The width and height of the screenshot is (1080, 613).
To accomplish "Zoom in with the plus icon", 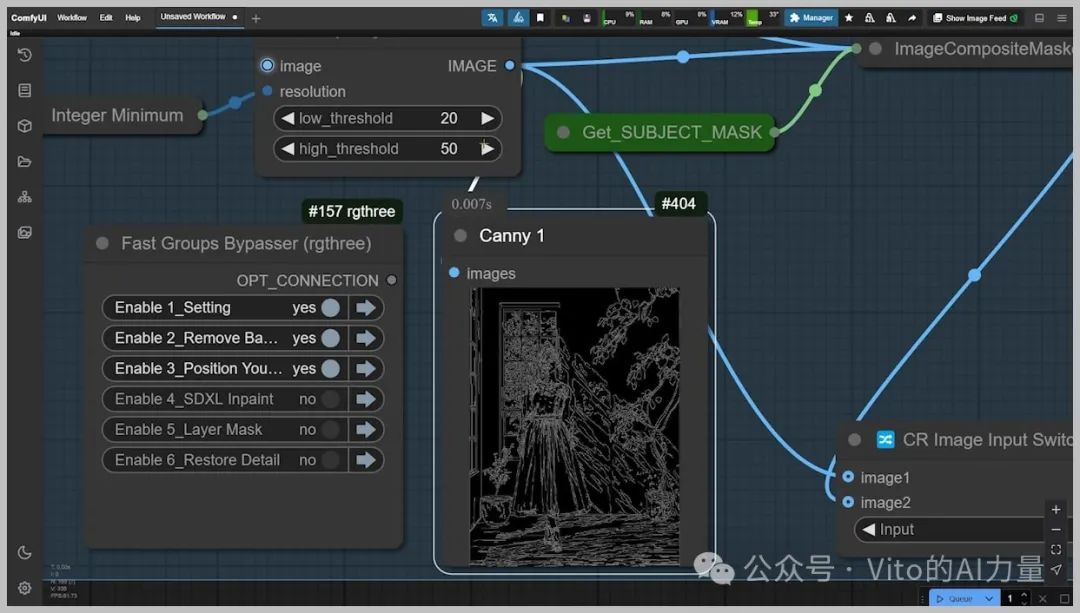I will point(1056,510).
